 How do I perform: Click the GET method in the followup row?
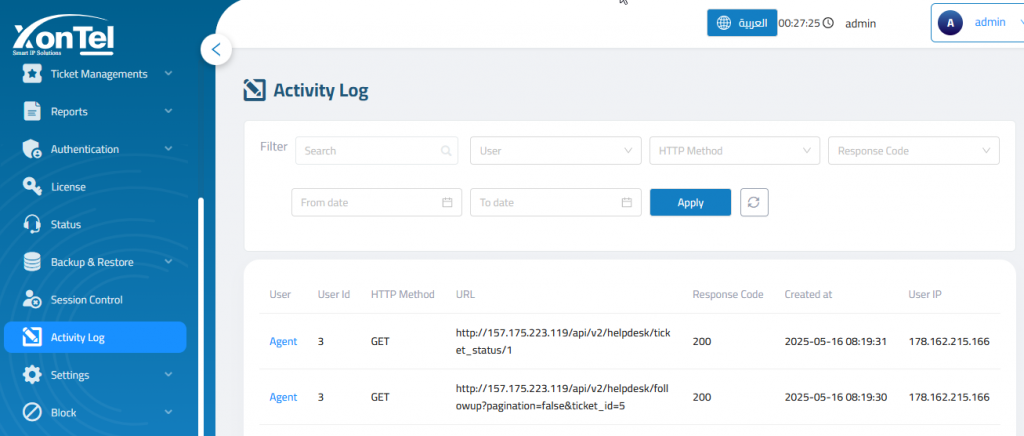(x=380, y=397)
